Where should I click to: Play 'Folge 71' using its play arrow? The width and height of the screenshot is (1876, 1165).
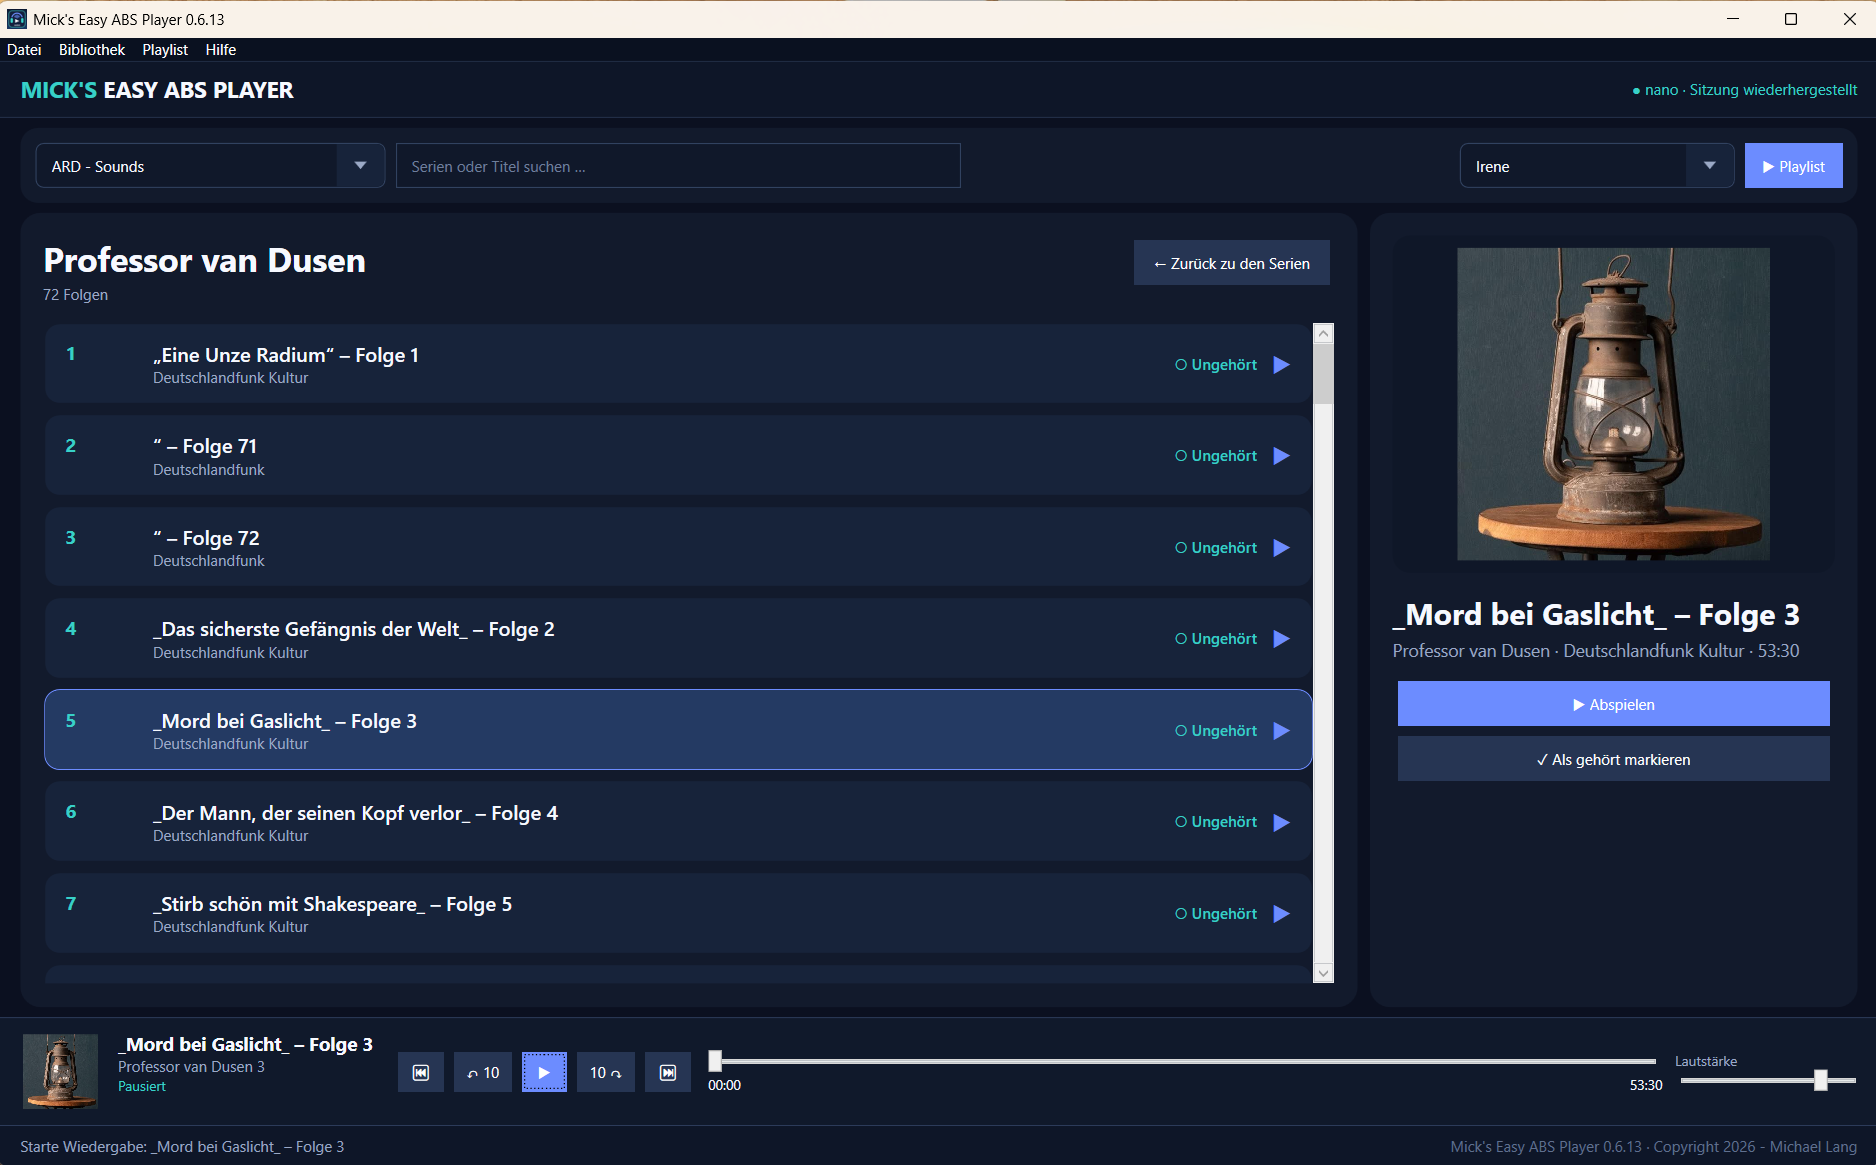pos(1281,456)
